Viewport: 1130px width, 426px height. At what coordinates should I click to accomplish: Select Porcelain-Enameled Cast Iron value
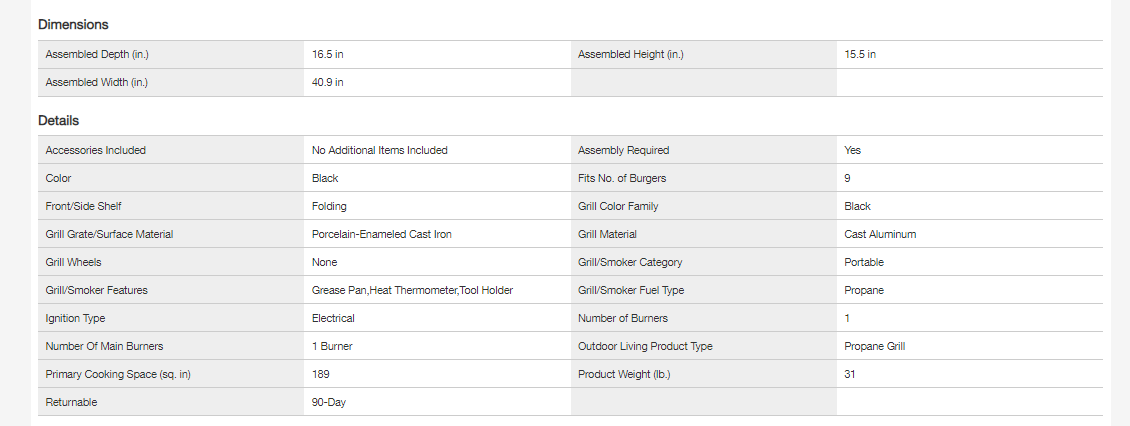click(x=389, y=234)
